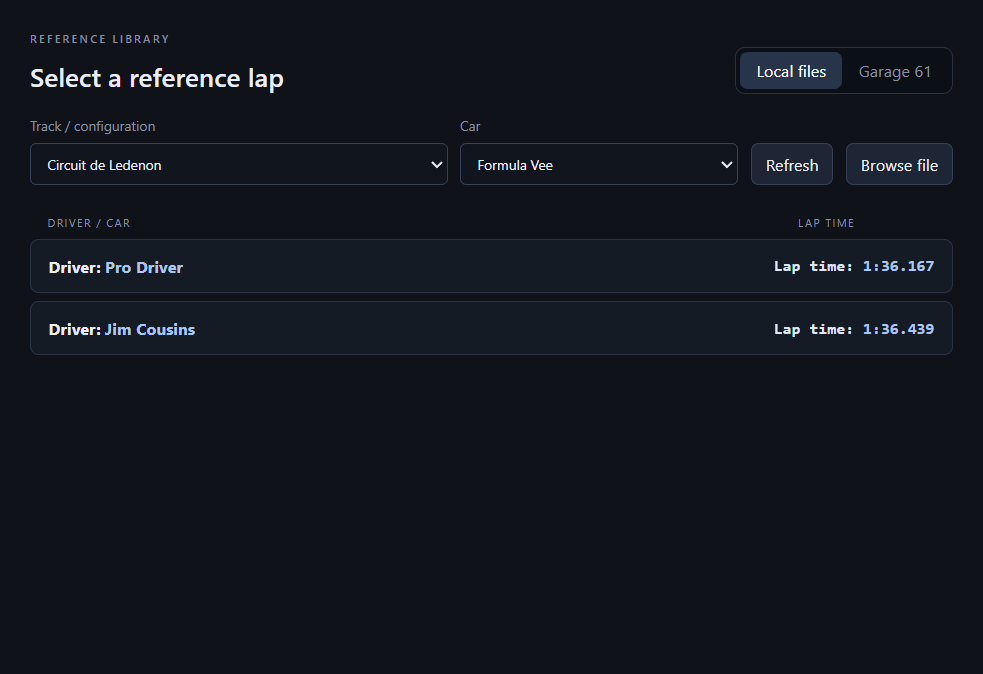Open the Car dropdown showing Formula Vee
The image size is (983, 674).
click(599, 164)
